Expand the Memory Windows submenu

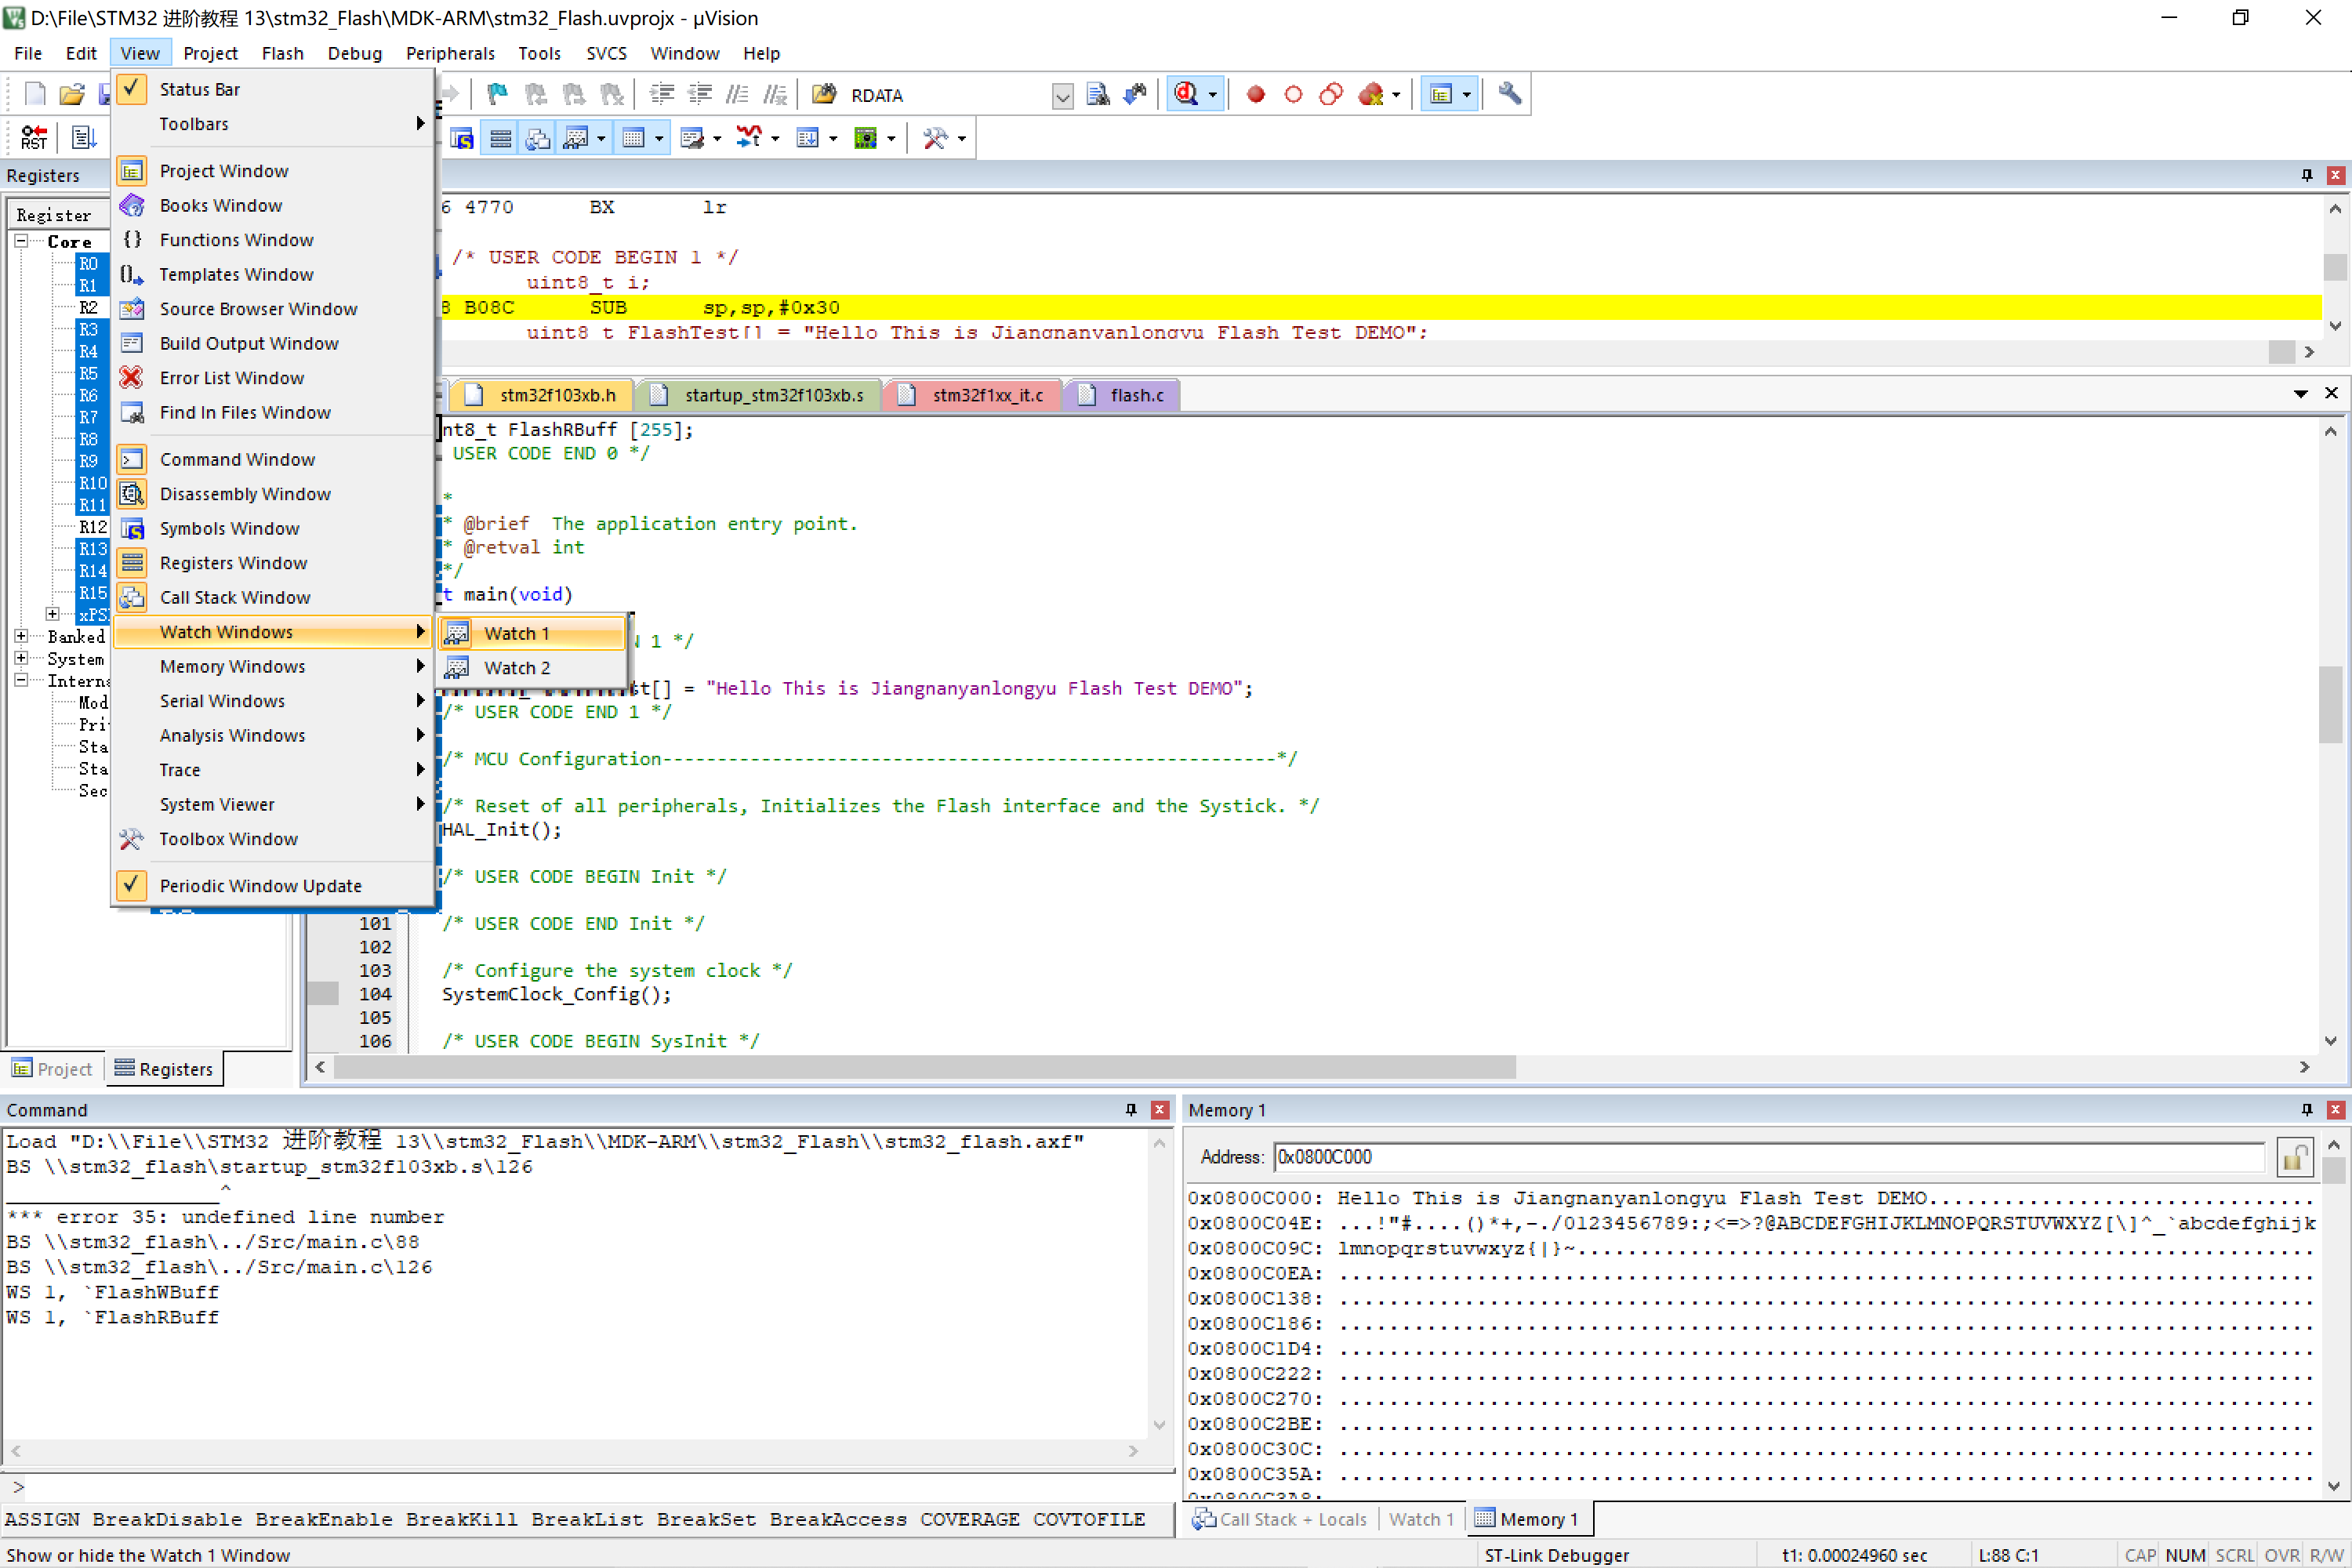[x=232, y=666]
